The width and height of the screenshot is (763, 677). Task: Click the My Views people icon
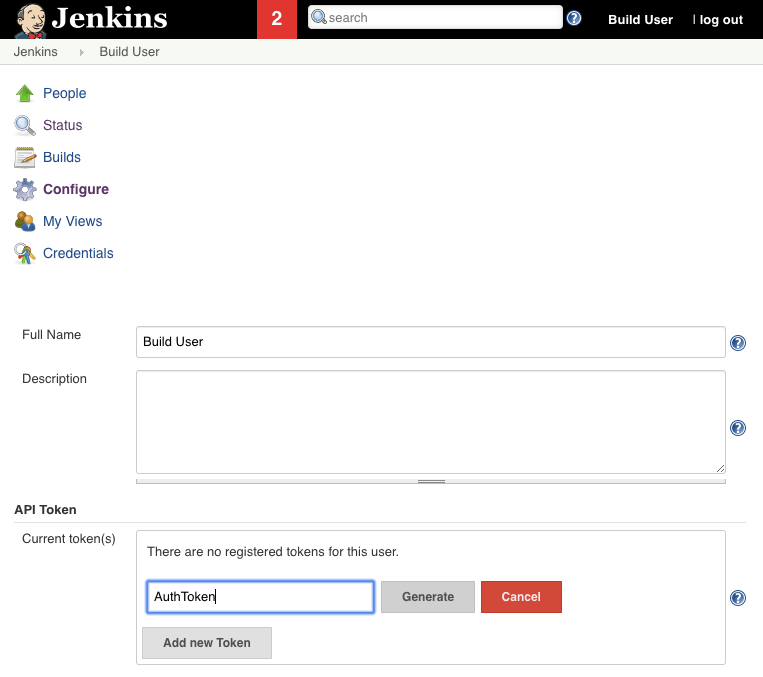coord(24,221)
